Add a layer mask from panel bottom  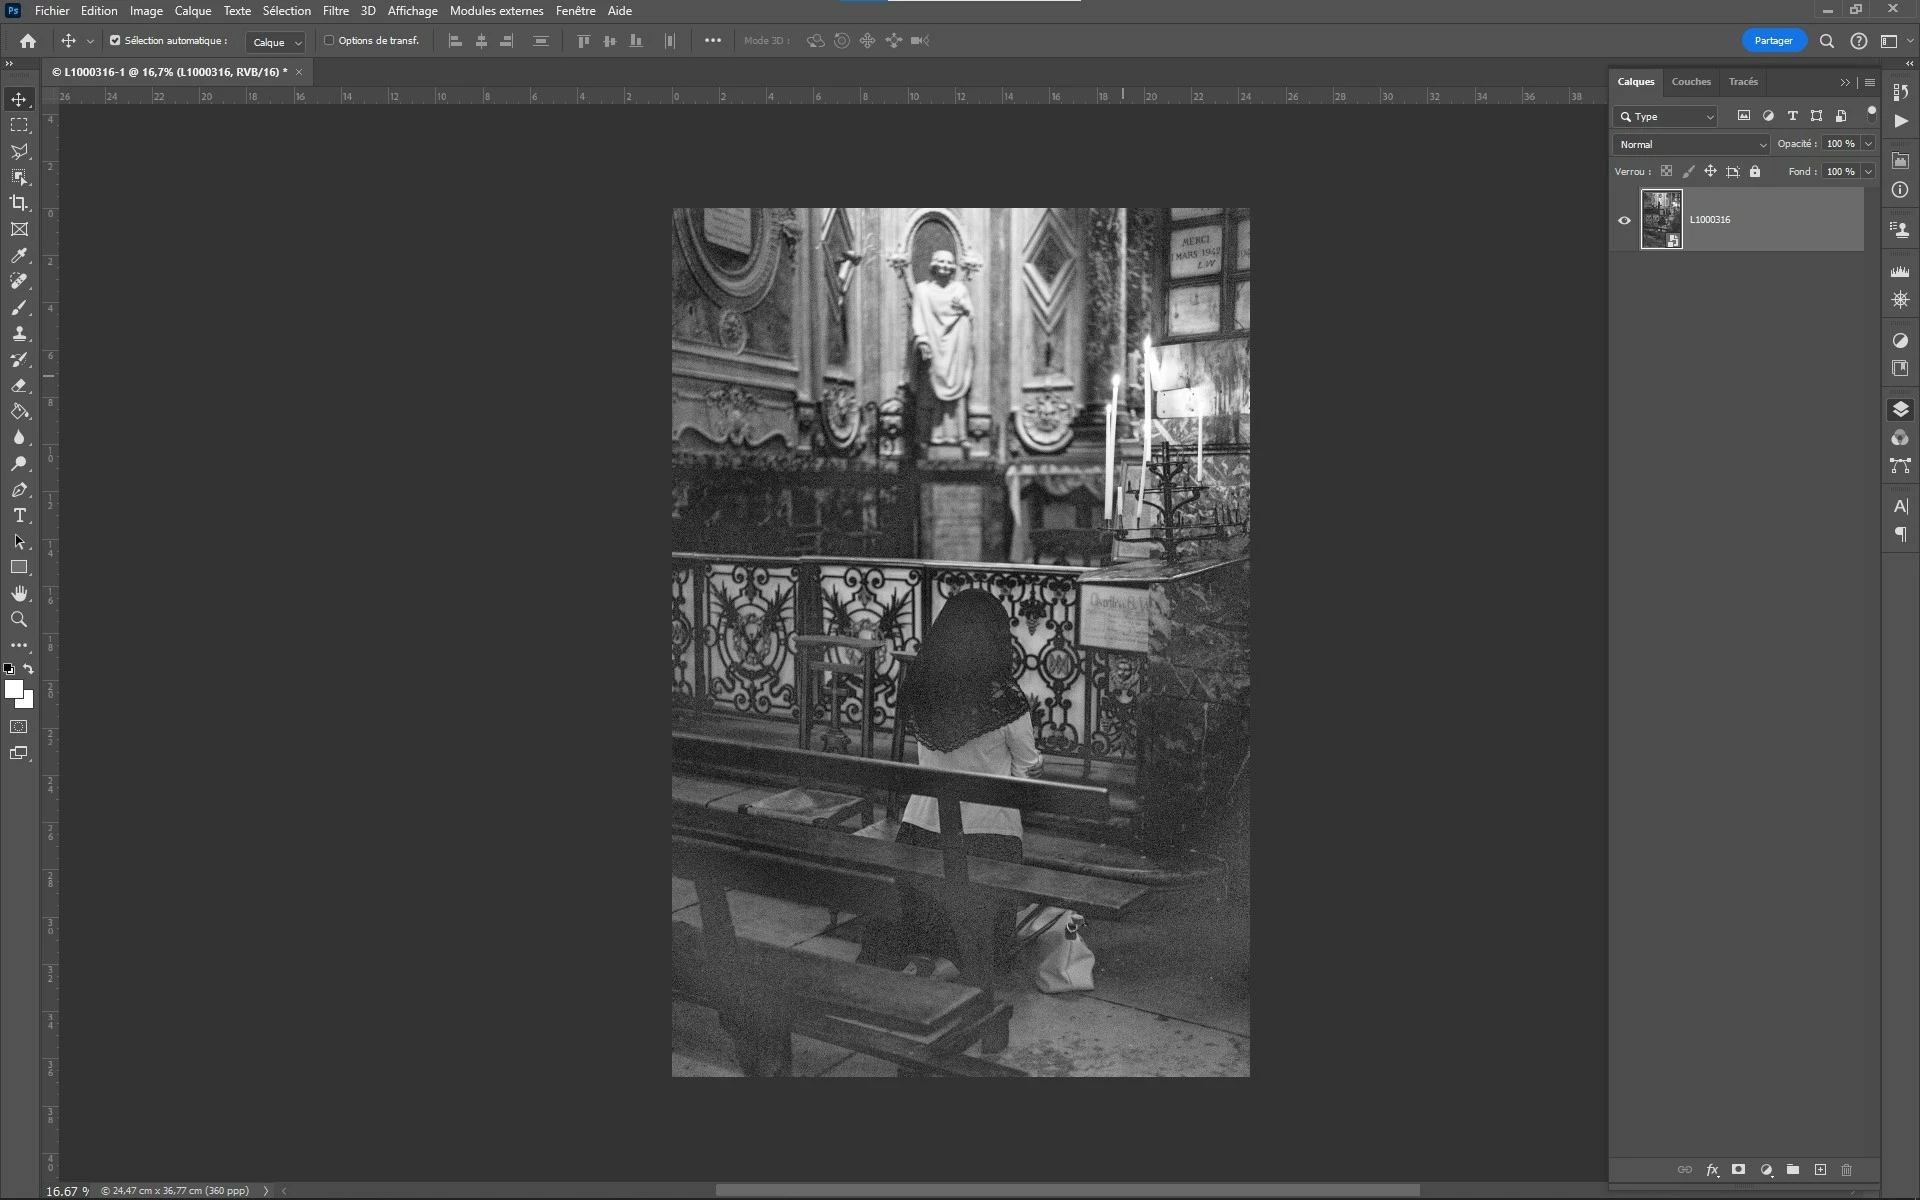click(1739, 1170)
